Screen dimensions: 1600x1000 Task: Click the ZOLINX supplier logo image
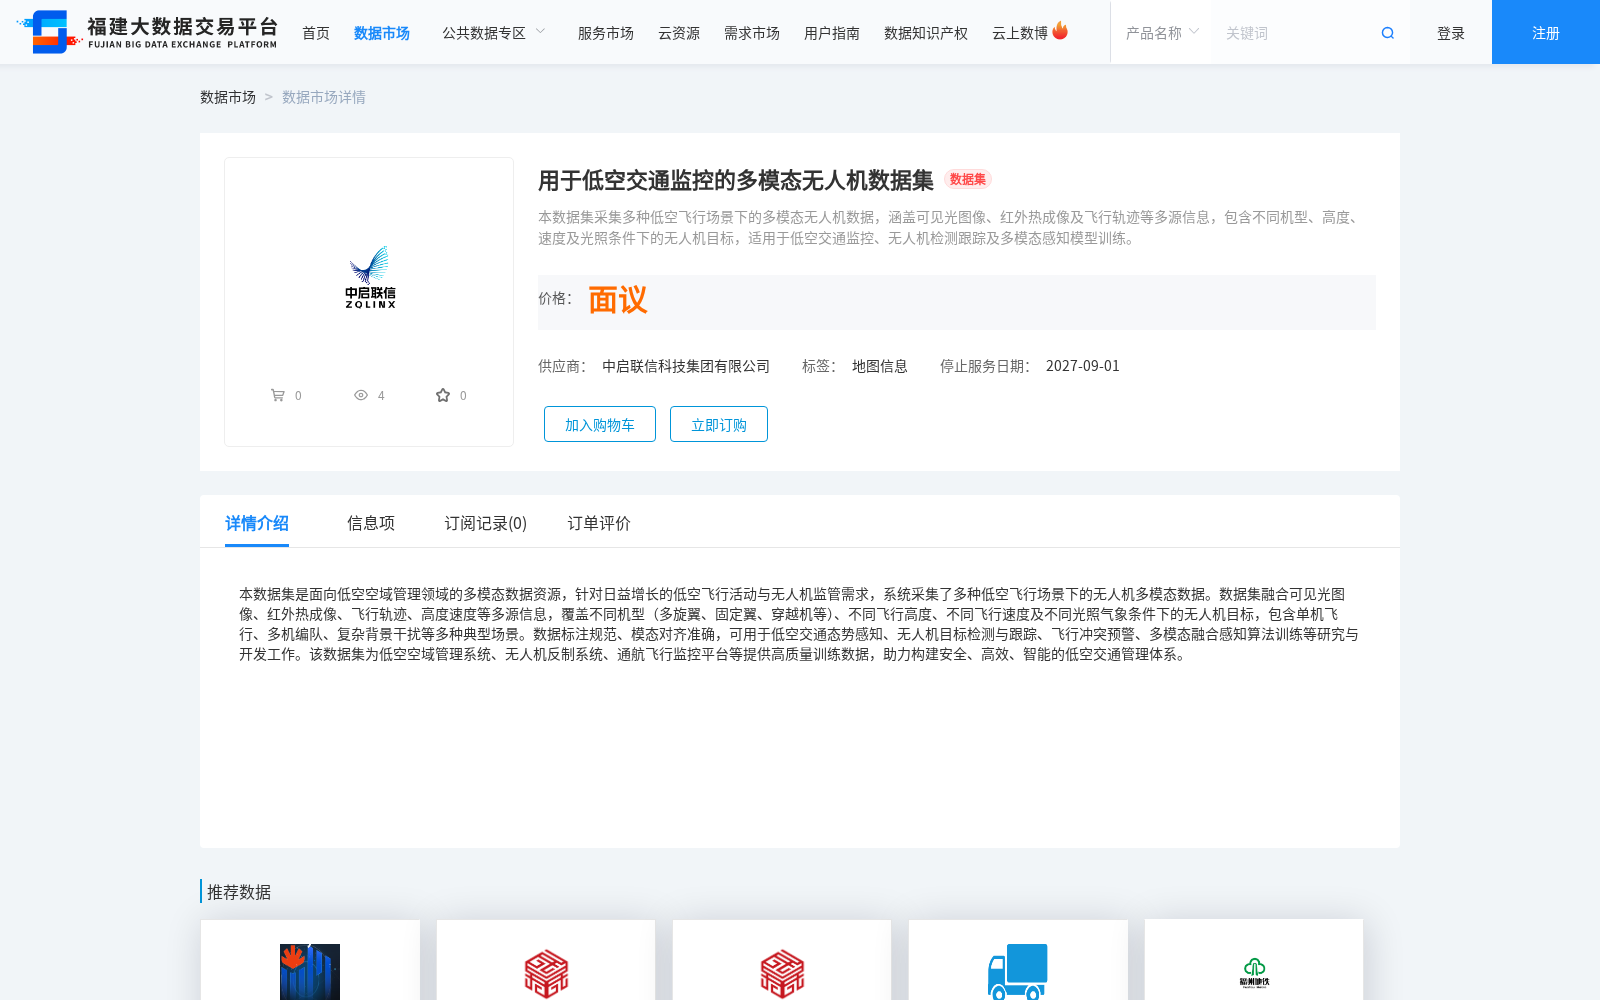[370, 277]
